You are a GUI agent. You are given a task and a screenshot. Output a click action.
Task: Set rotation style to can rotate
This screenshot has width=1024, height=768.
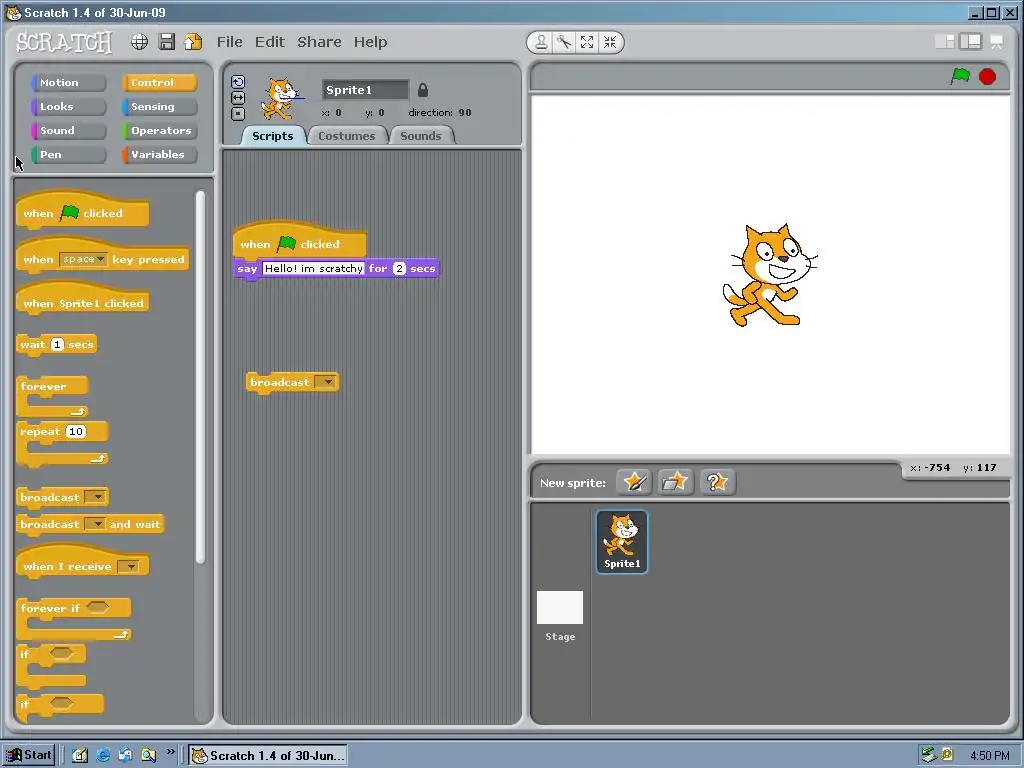pyautogui.click(x=238, y=82)
